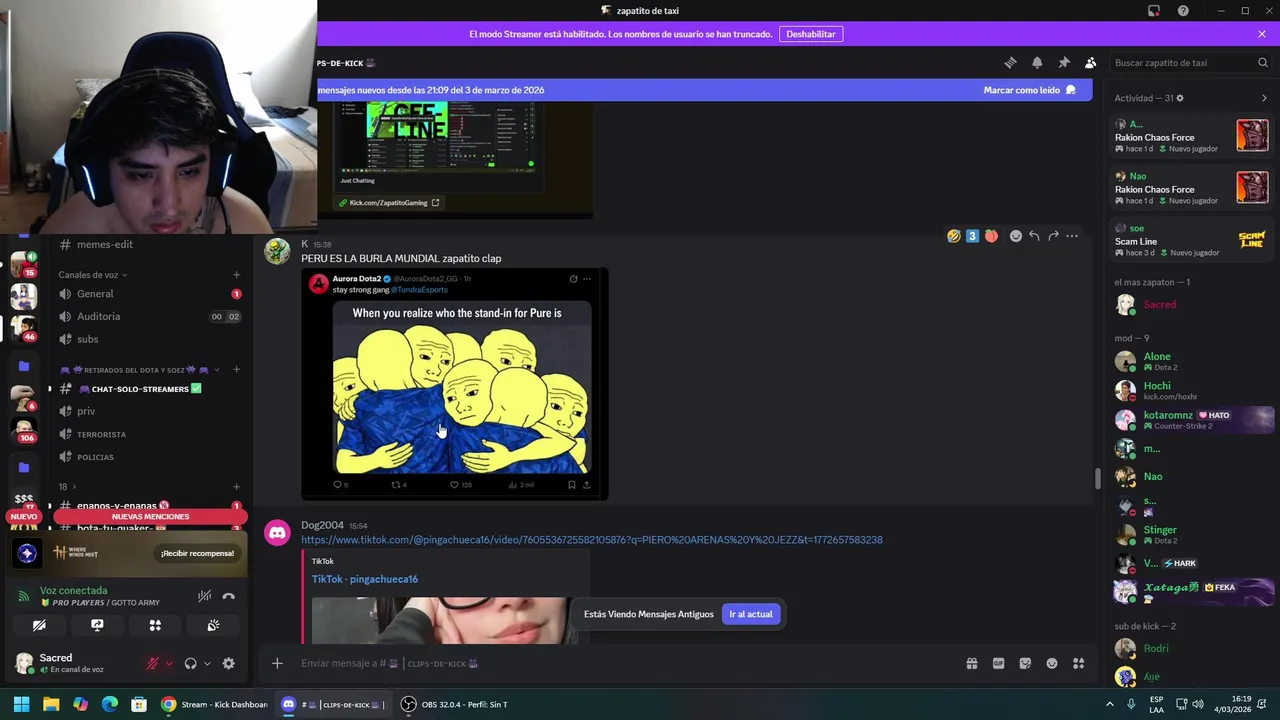Open the emoji picker in message bar
This screenshot has width=1280, height=720.
[1052, 663]
